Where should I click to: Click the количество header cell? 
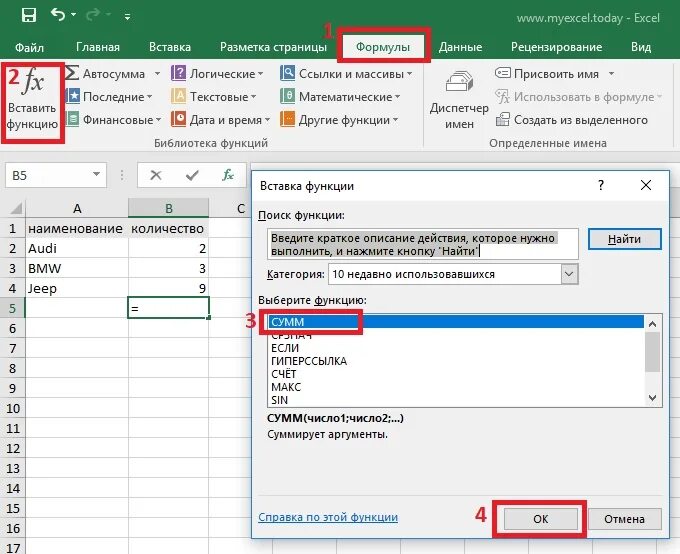coord(169,228)
